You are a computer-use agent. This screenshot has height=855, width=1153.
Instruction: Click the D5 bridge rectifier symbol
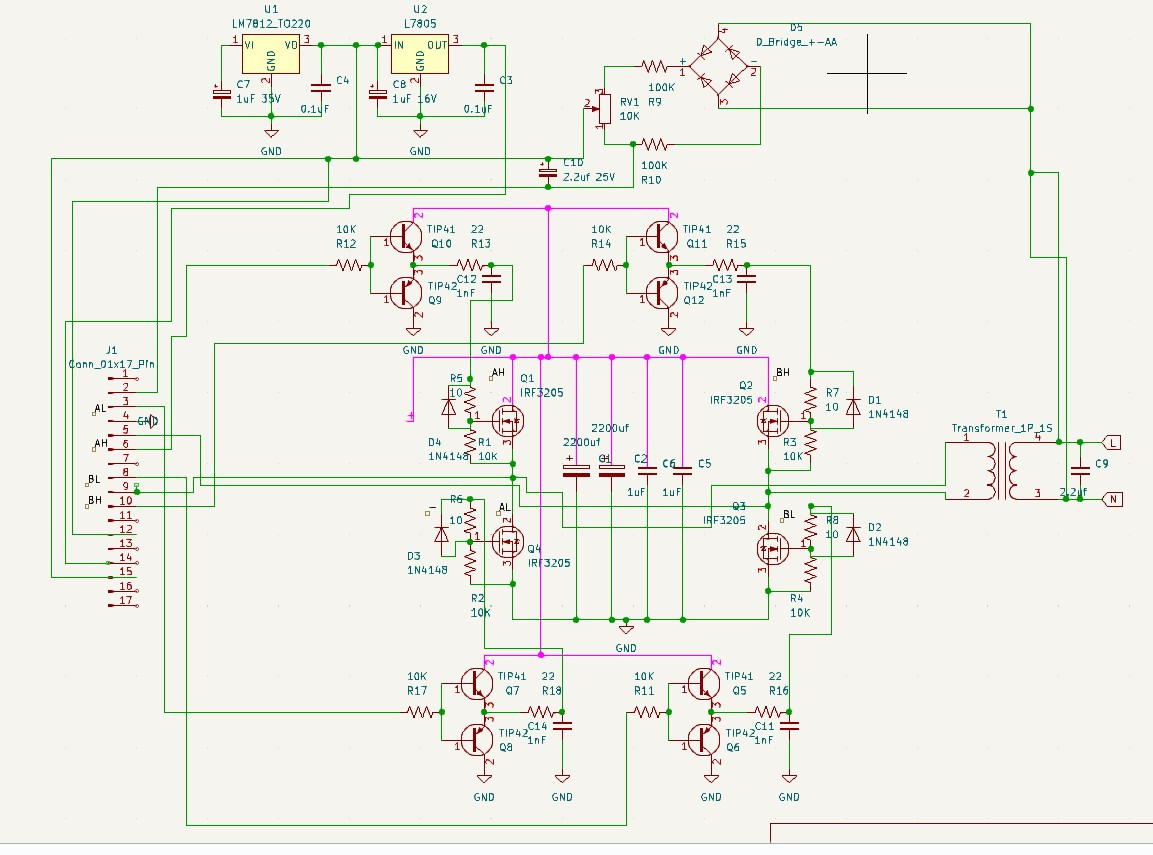(720, 67)
